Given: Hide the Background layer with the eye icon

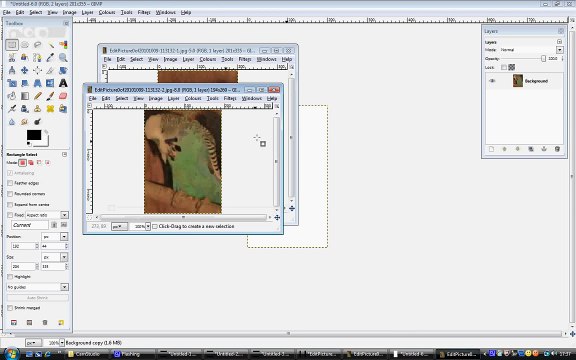Looking at the screenshot, I should click(492, 81).
